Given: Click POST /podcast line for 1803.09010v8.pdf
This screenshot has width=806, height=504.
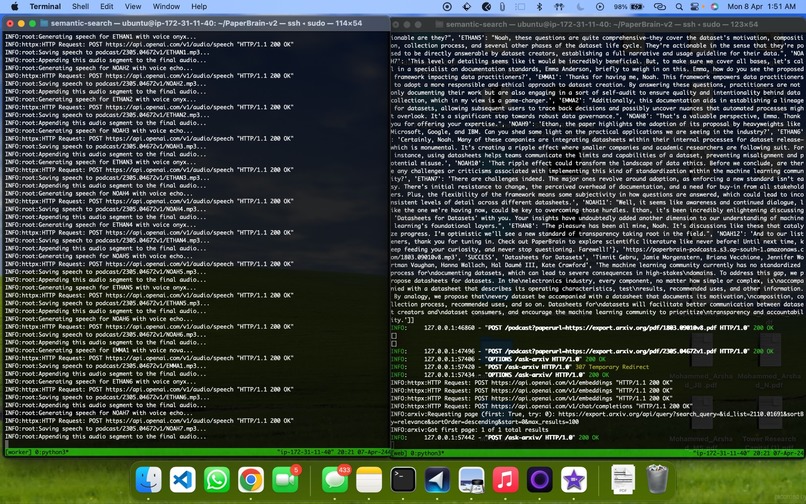Looking at the screenshot, I should 582,328.
